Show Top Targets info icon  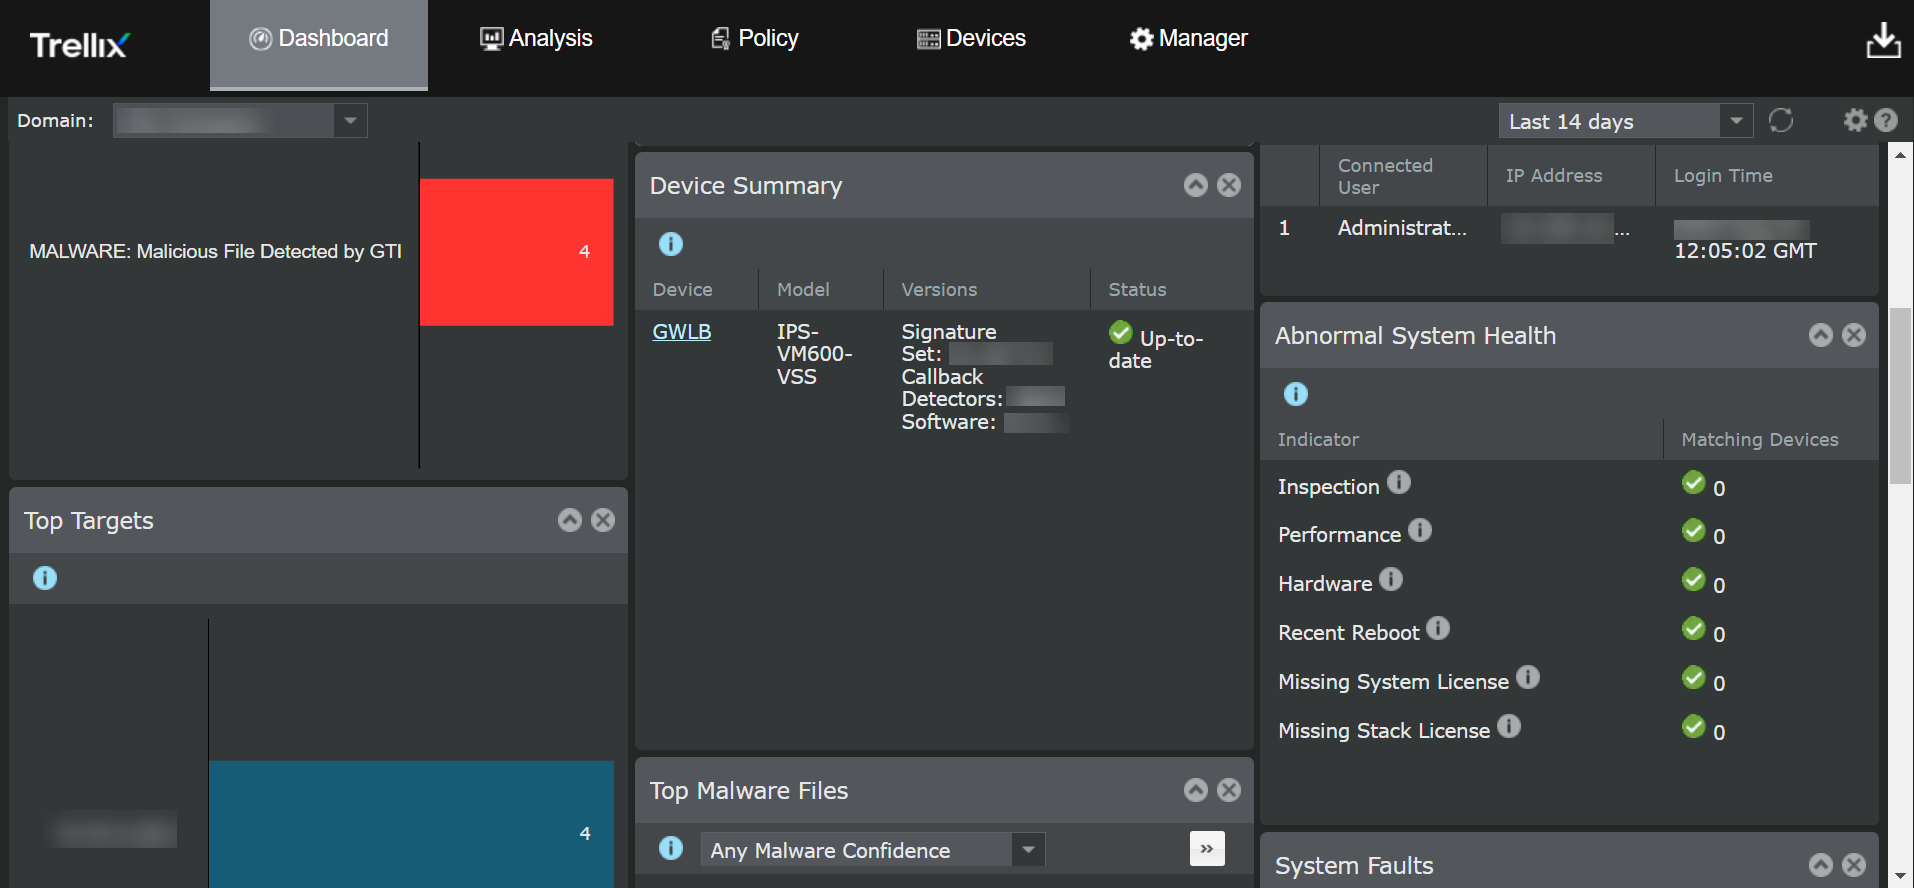[45, 578]
